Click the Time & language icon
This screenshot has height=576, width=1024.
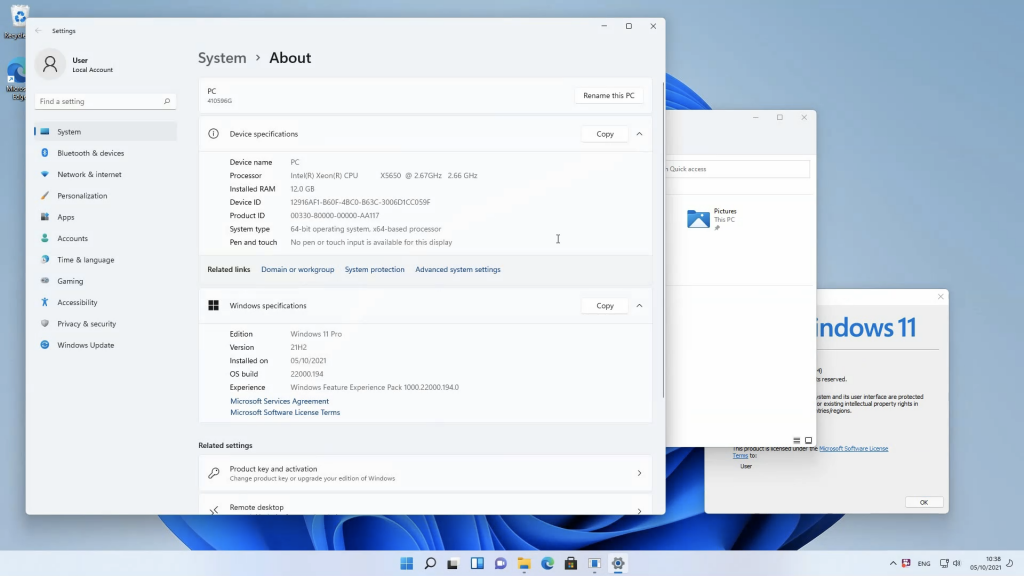tap(44, 259)
